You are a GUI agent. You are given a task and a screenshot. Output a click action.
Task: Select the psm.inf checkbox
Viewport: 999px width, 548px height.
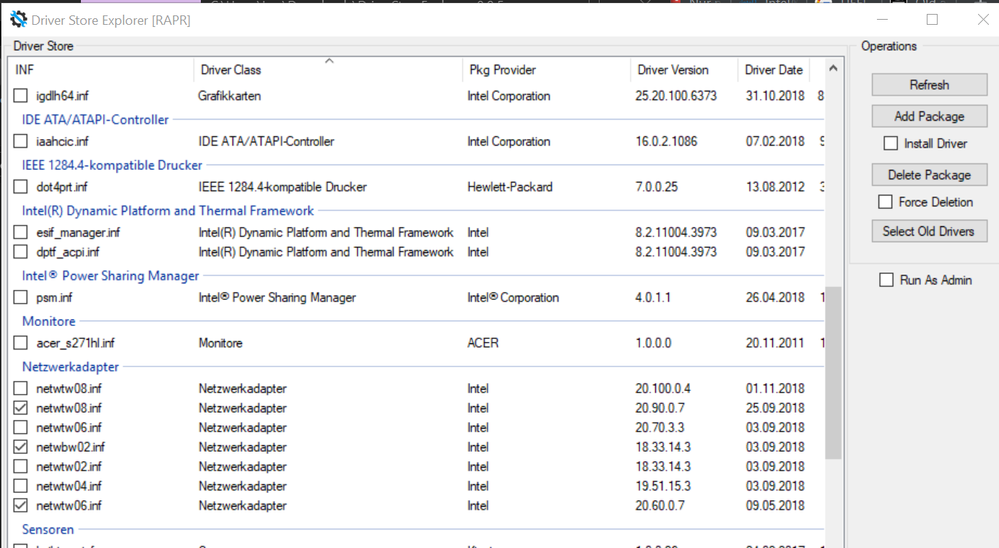point(21,297)
